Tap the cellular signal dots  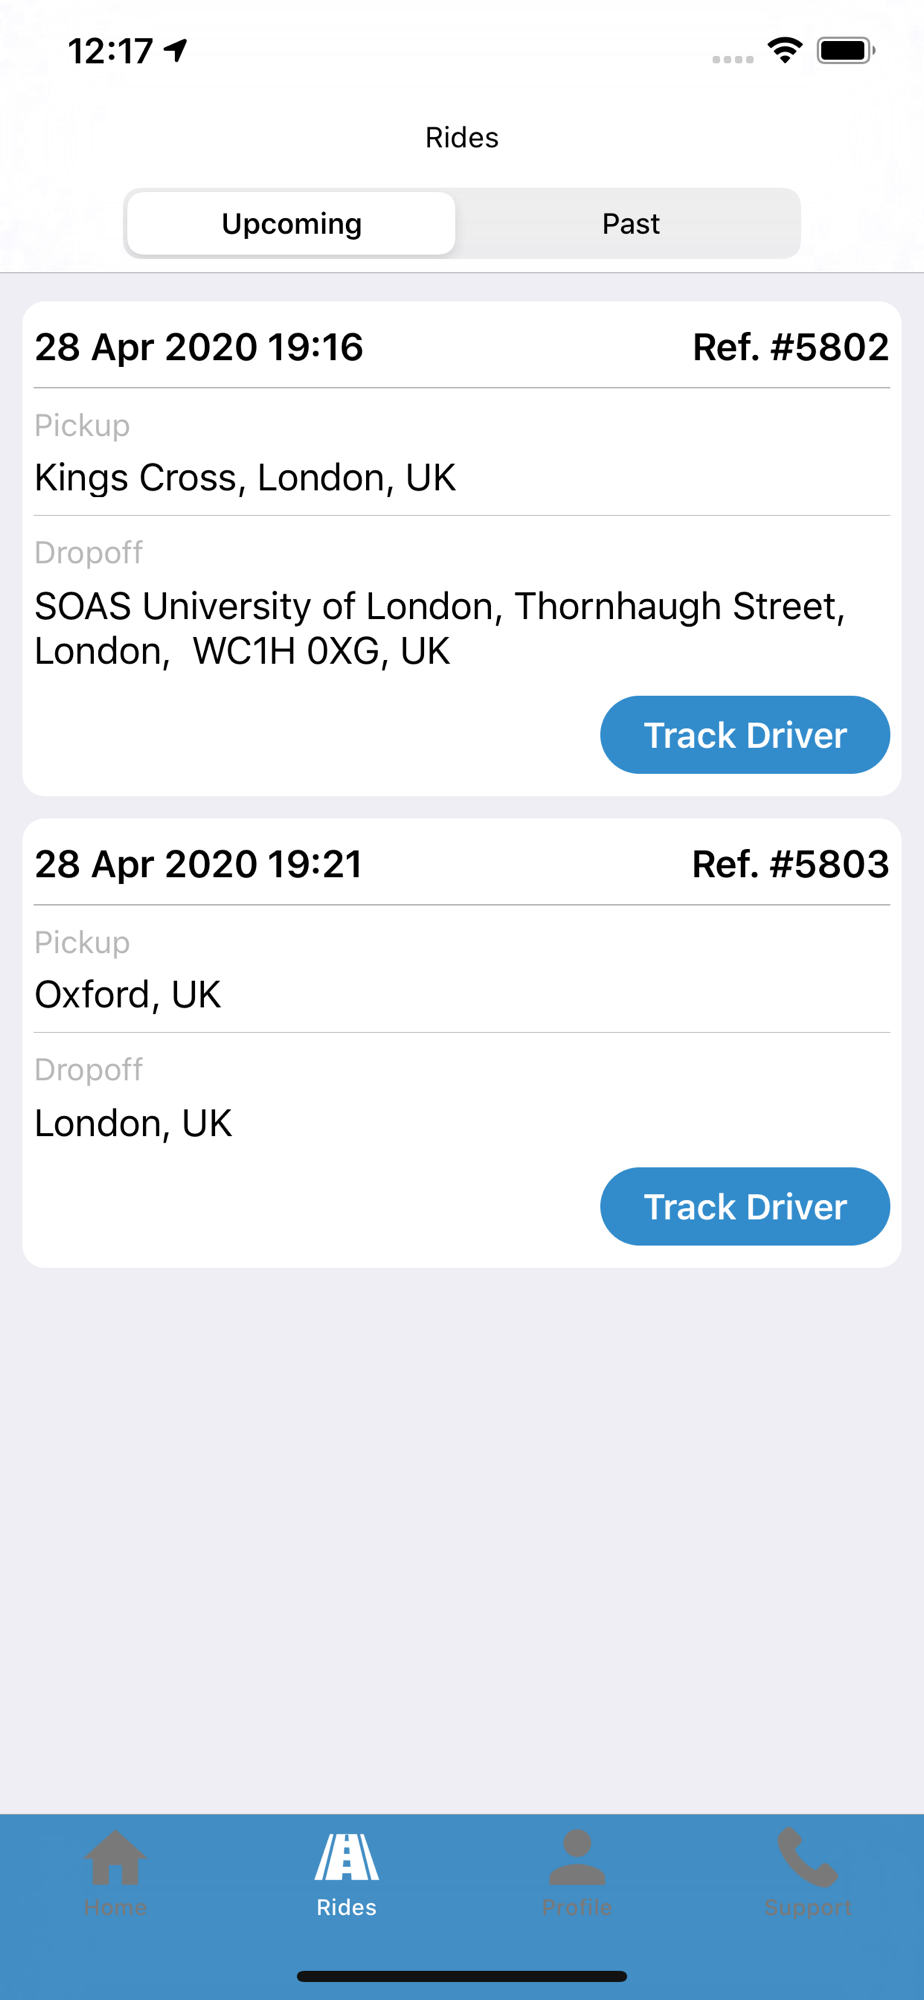click(x=733, y=59)
